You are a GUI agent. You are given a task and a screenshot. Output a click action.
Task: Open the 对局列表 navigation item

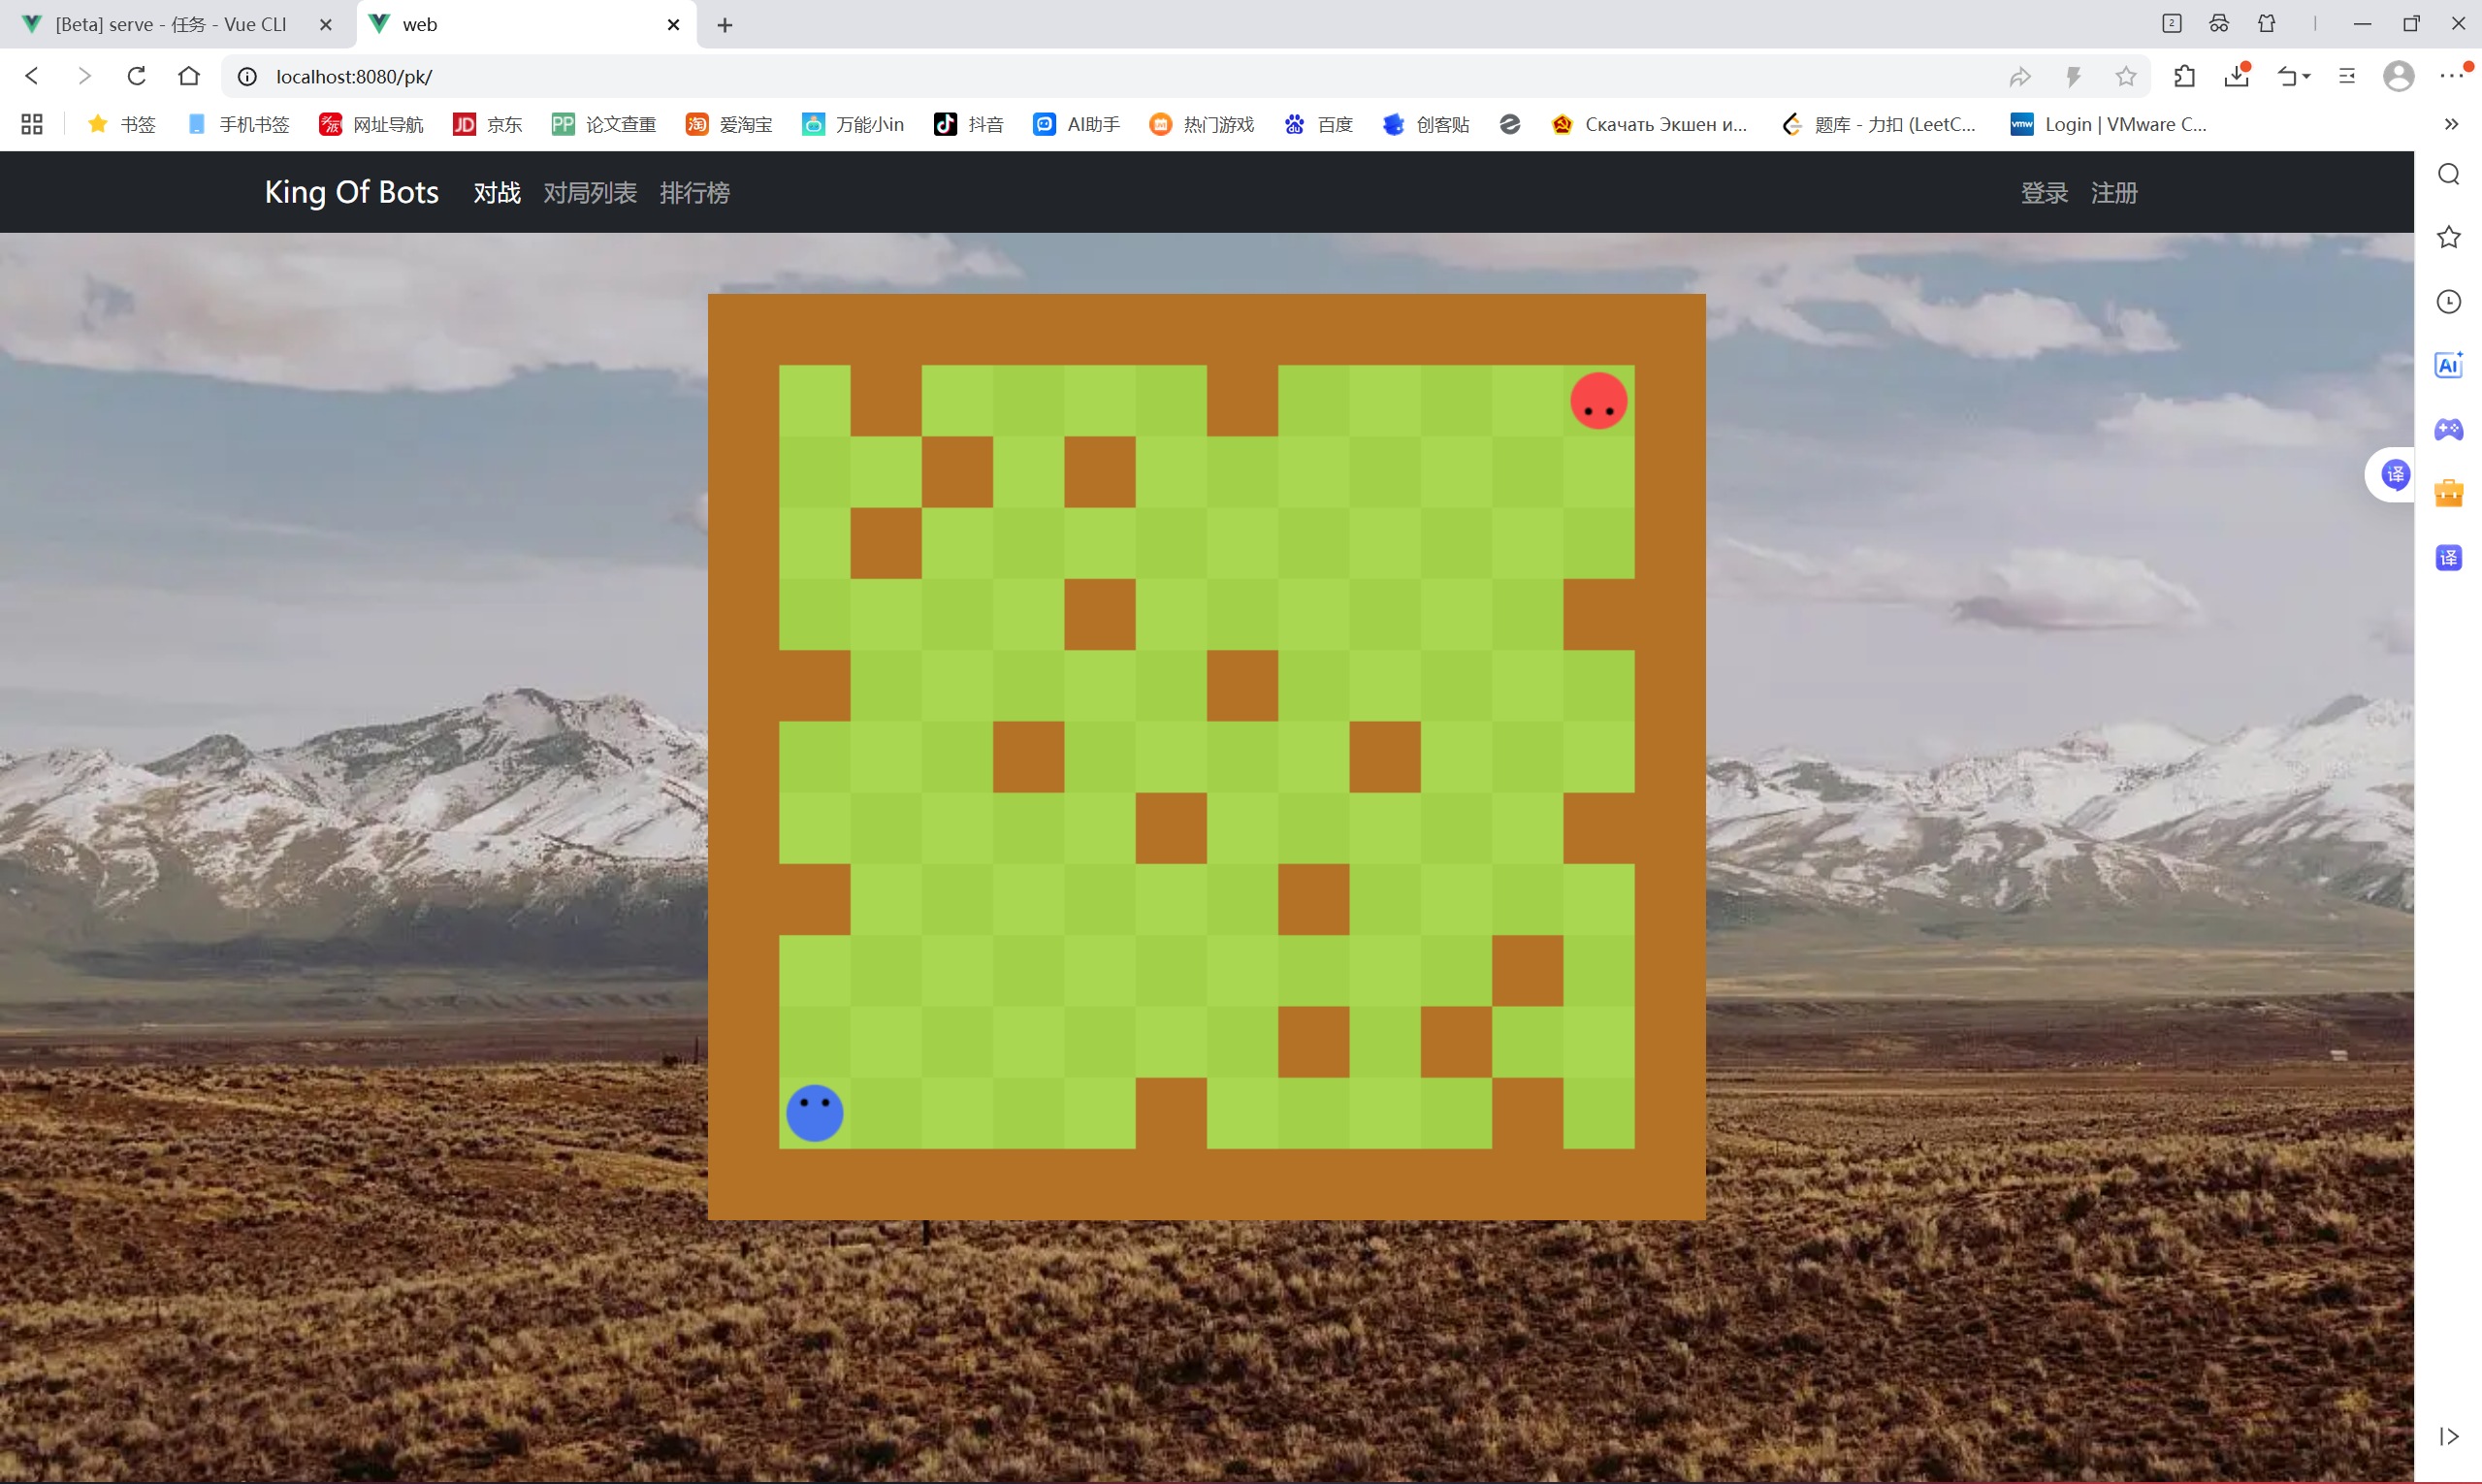pos(589,192)
